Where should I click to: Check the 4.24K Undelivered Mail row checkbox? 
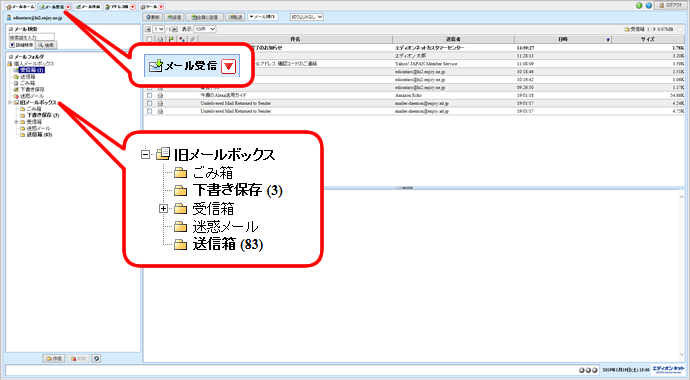(150, 103)
